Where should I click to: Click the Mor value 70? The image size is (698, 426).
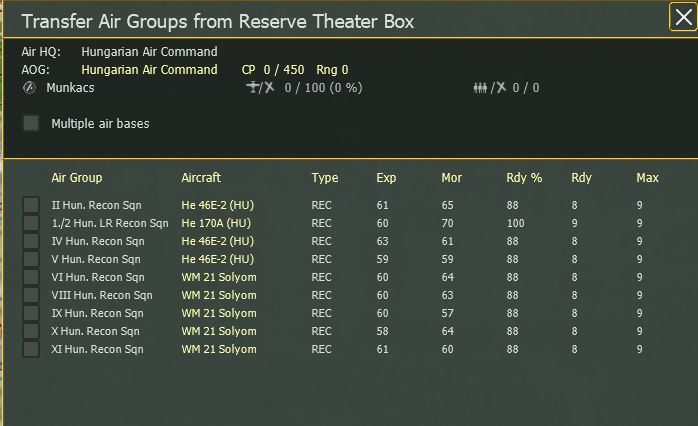[x=447, y=223]
